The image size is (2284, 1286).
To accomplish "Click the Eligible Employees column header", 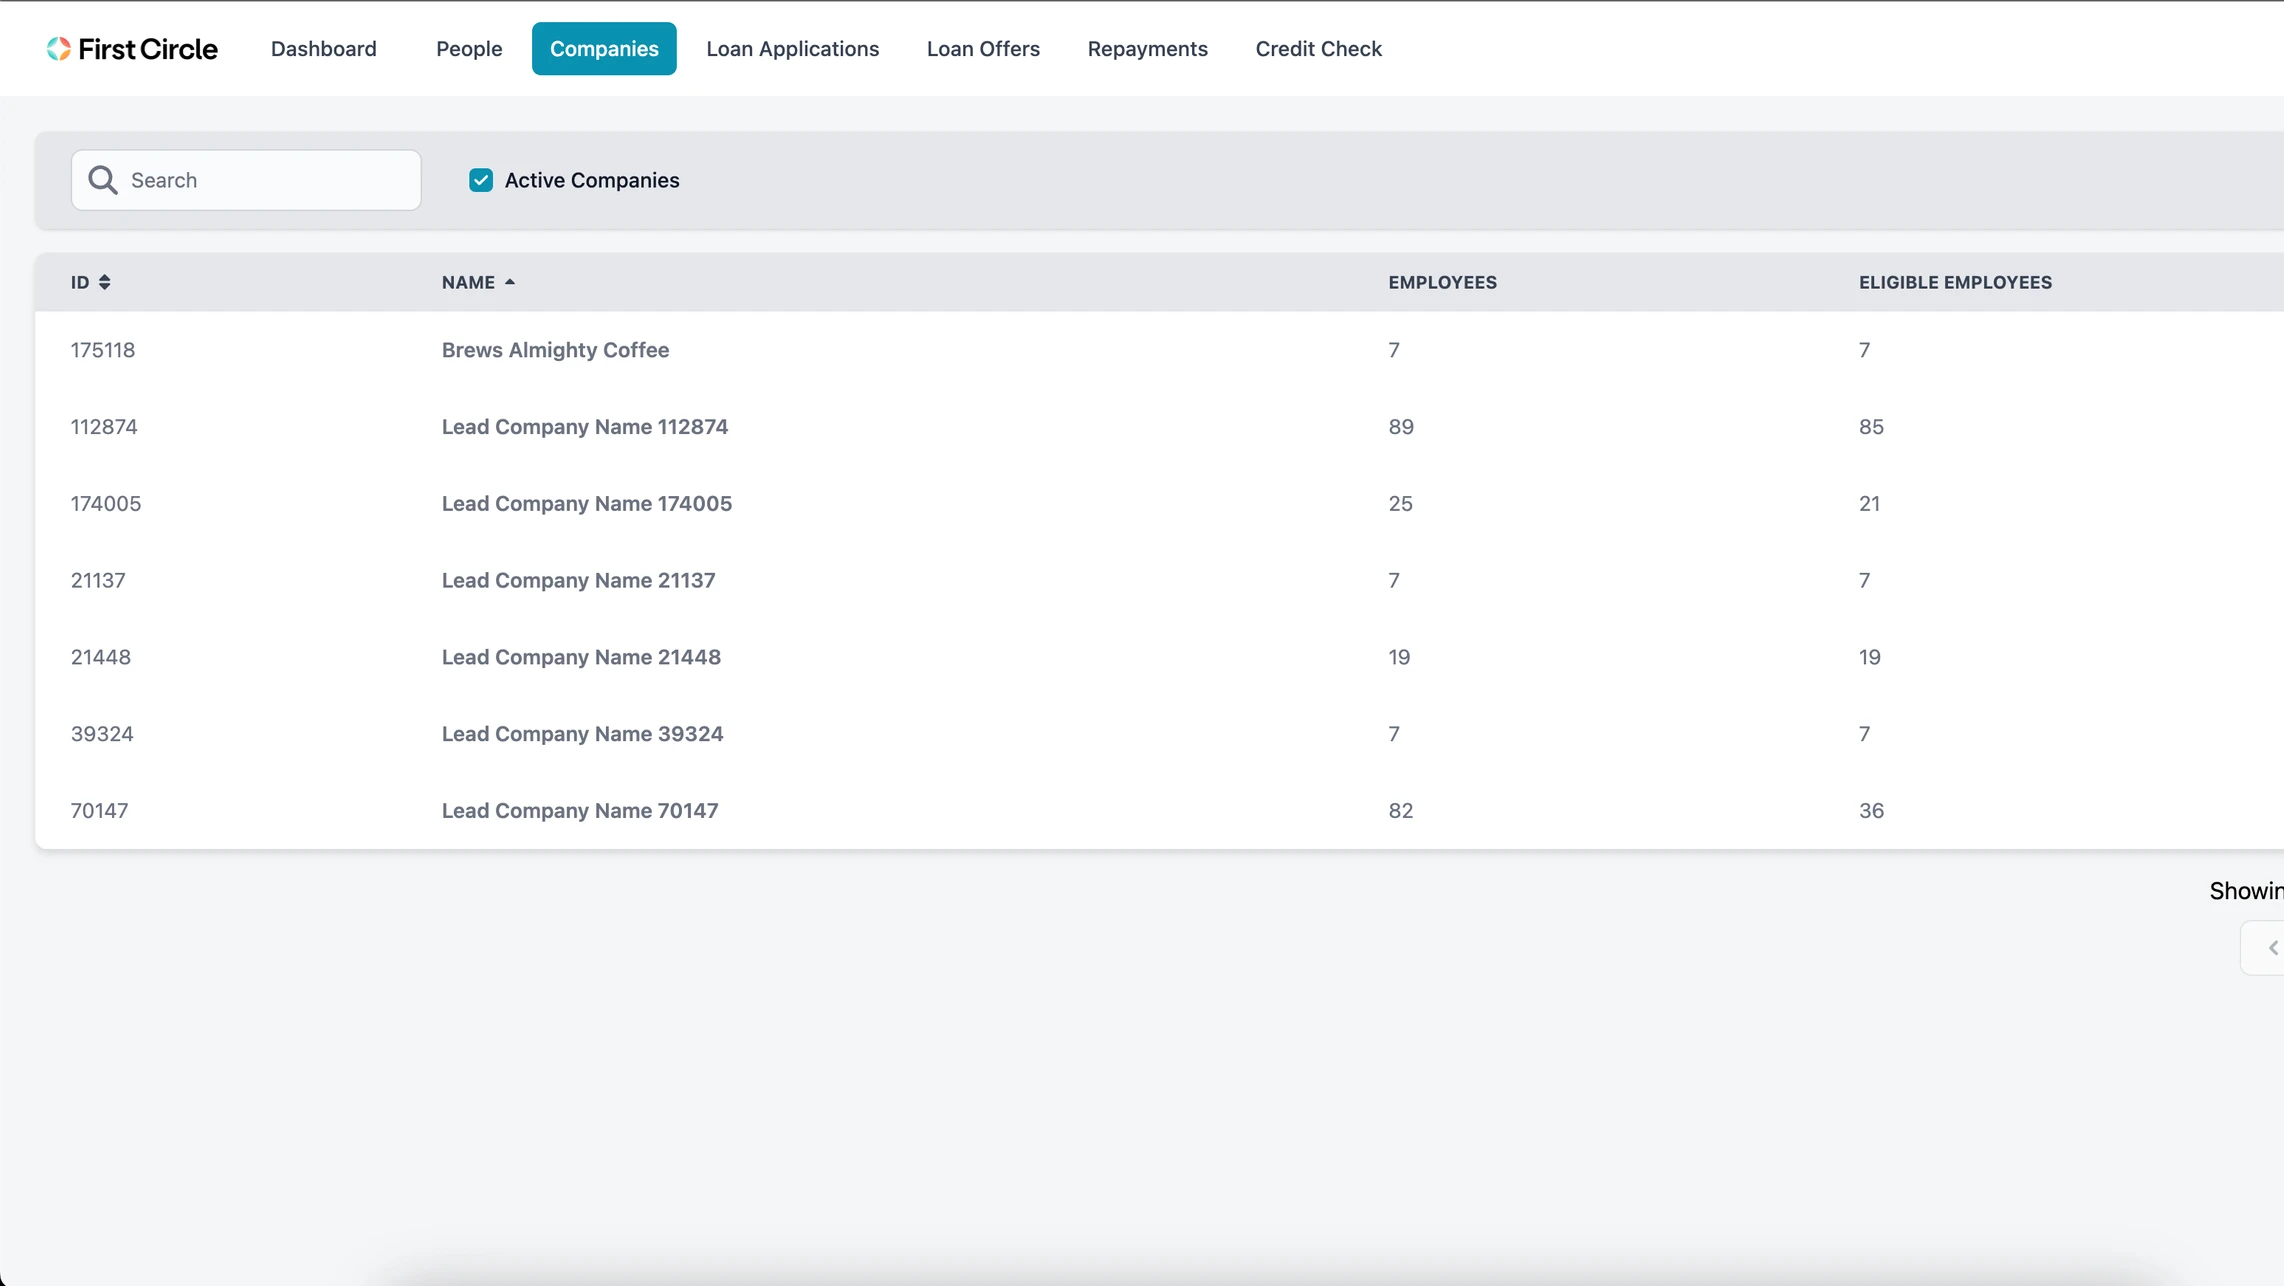I will (x=1955, y=282).
